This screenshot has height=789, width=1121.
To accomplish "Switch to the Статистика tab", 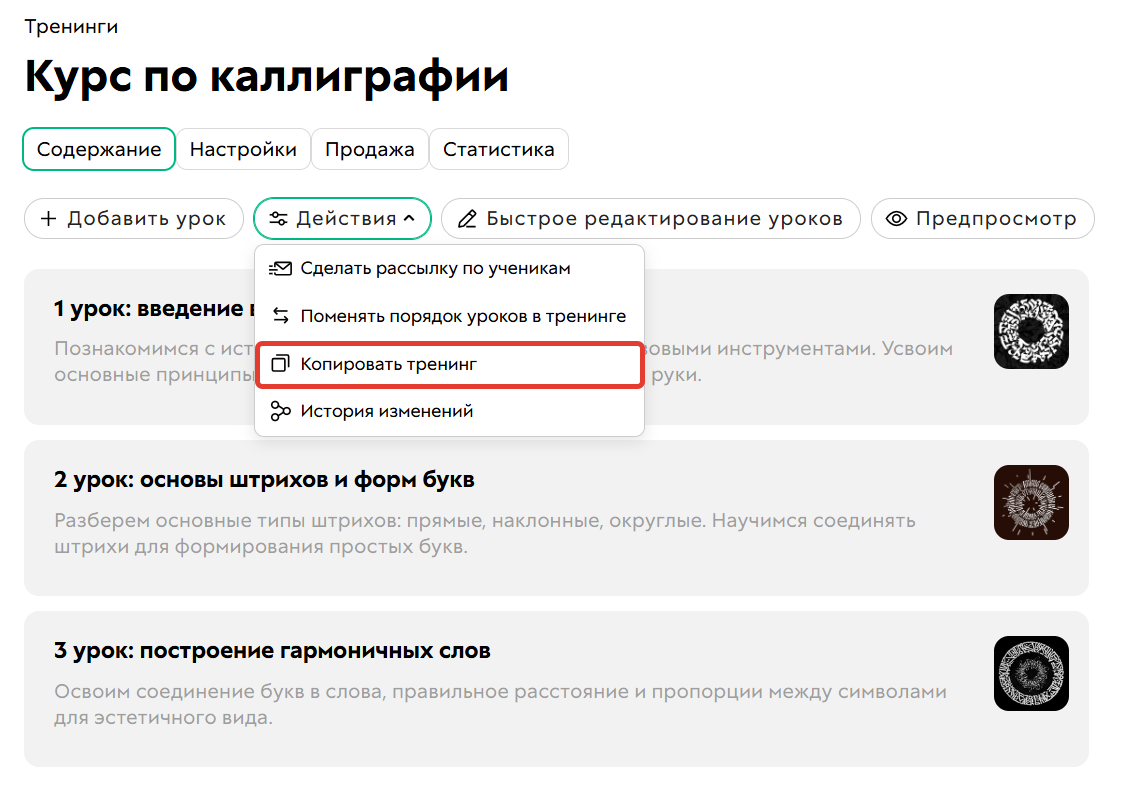I will click(499, 148).
